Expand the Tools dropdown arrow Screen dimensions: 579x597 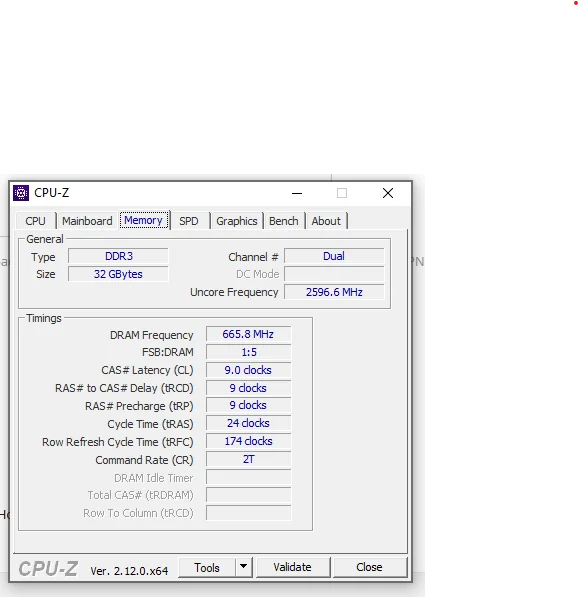click(243, 568)
